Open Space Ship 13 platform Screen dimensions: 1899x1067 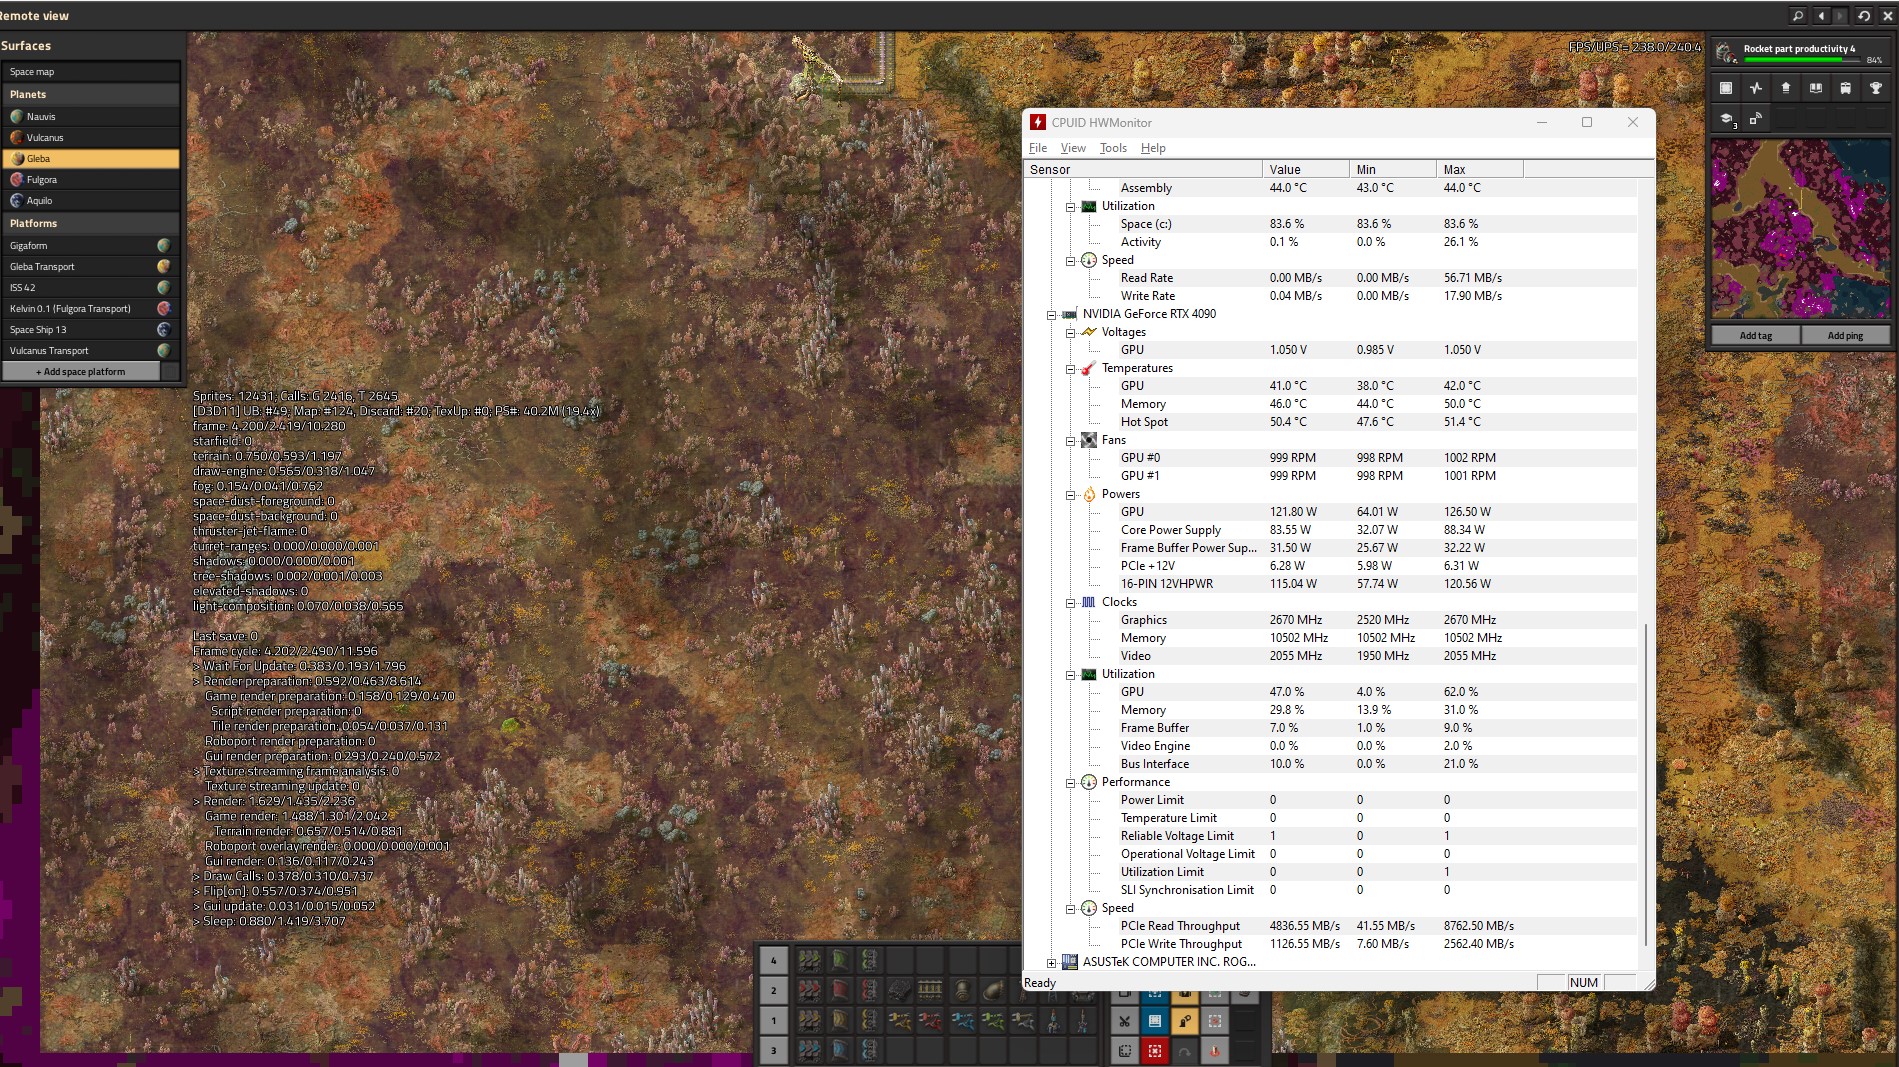91,329
